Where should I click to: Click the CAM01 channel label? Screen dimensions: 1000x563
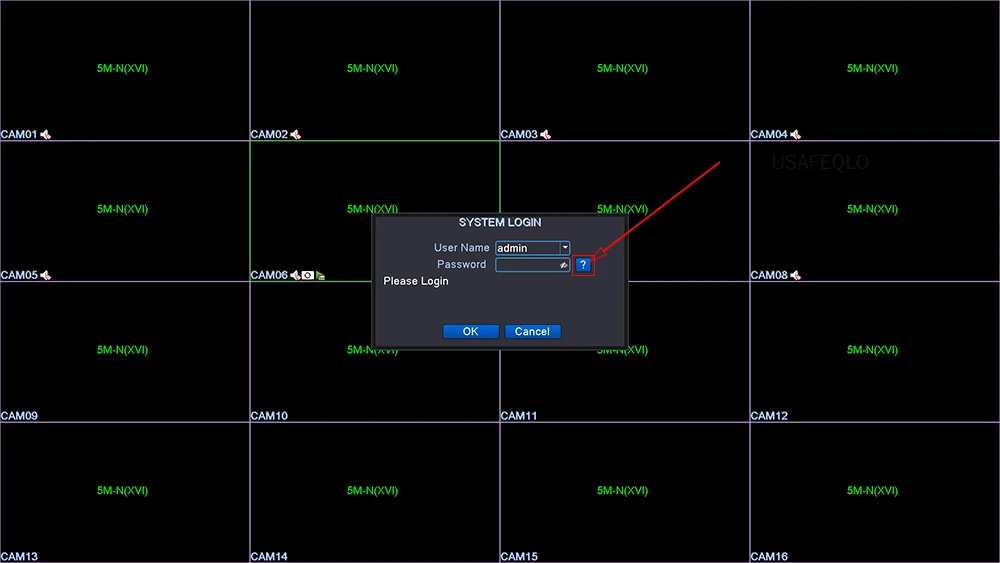(19, 135)
